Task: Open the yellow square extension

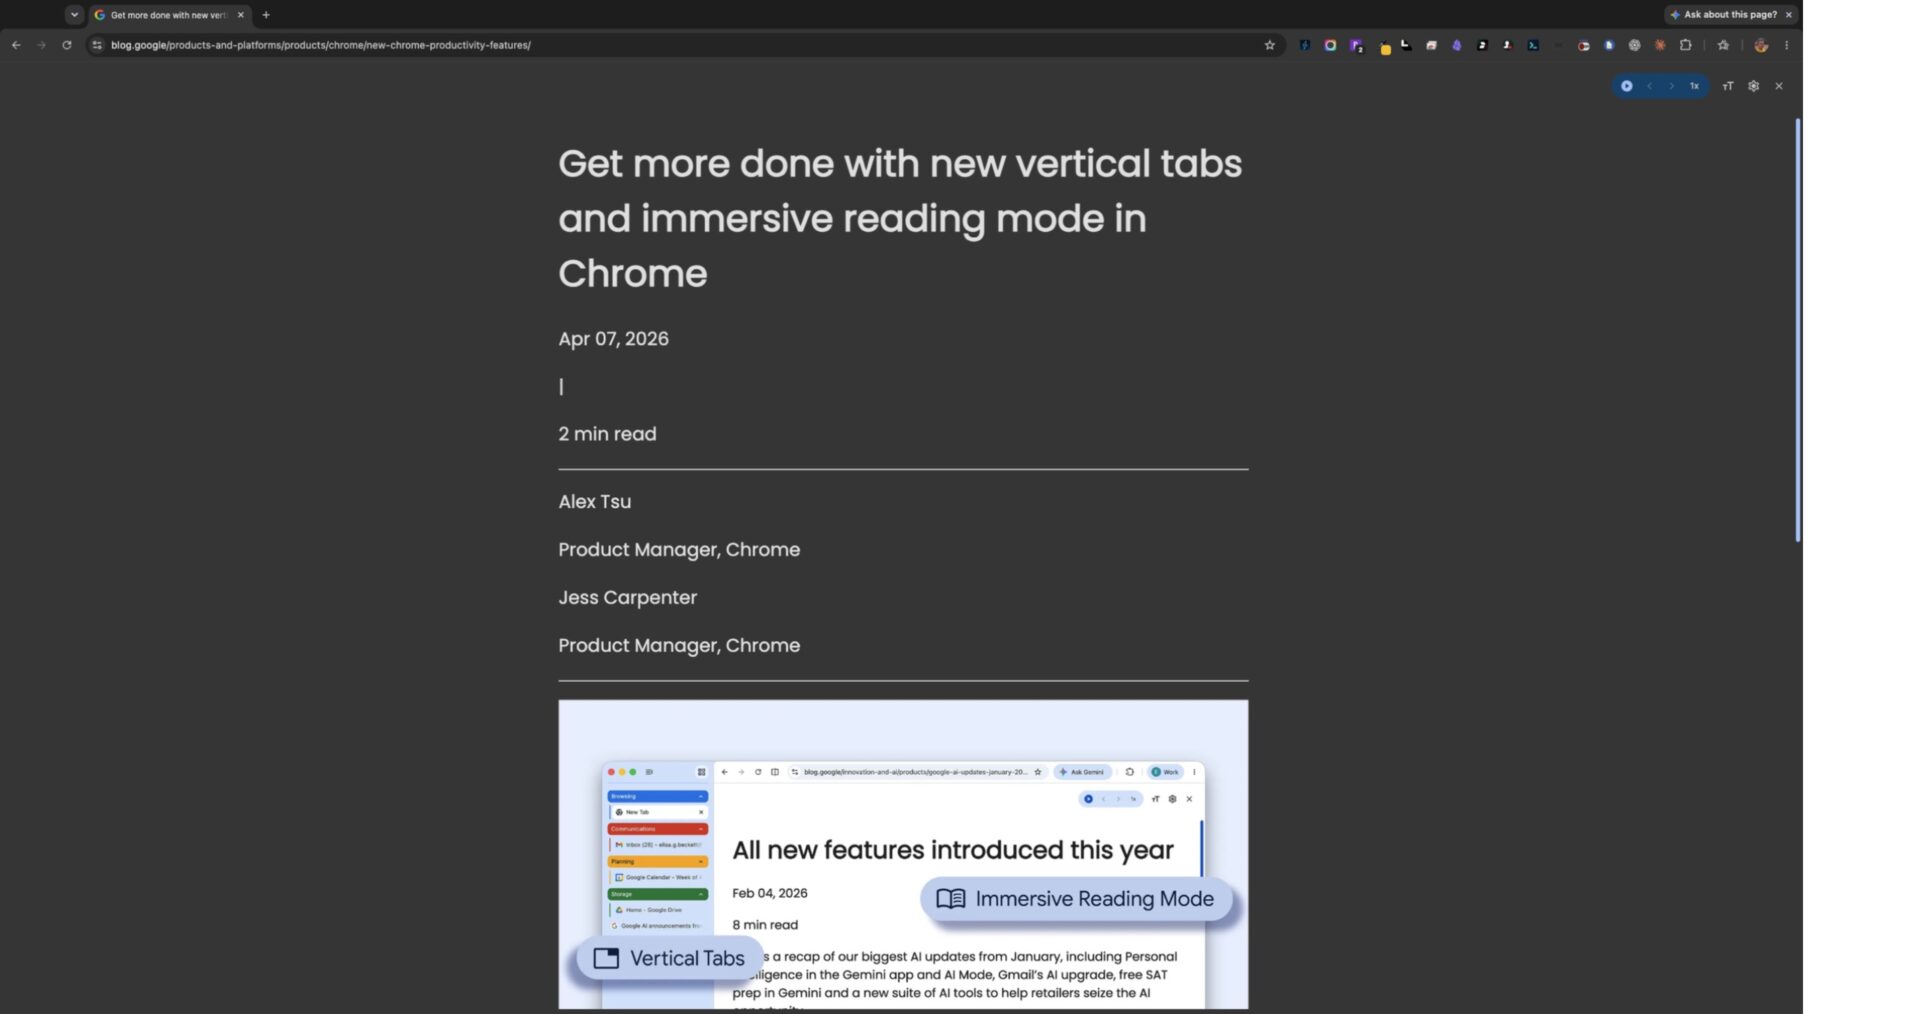Action: tap(1385, 48)
